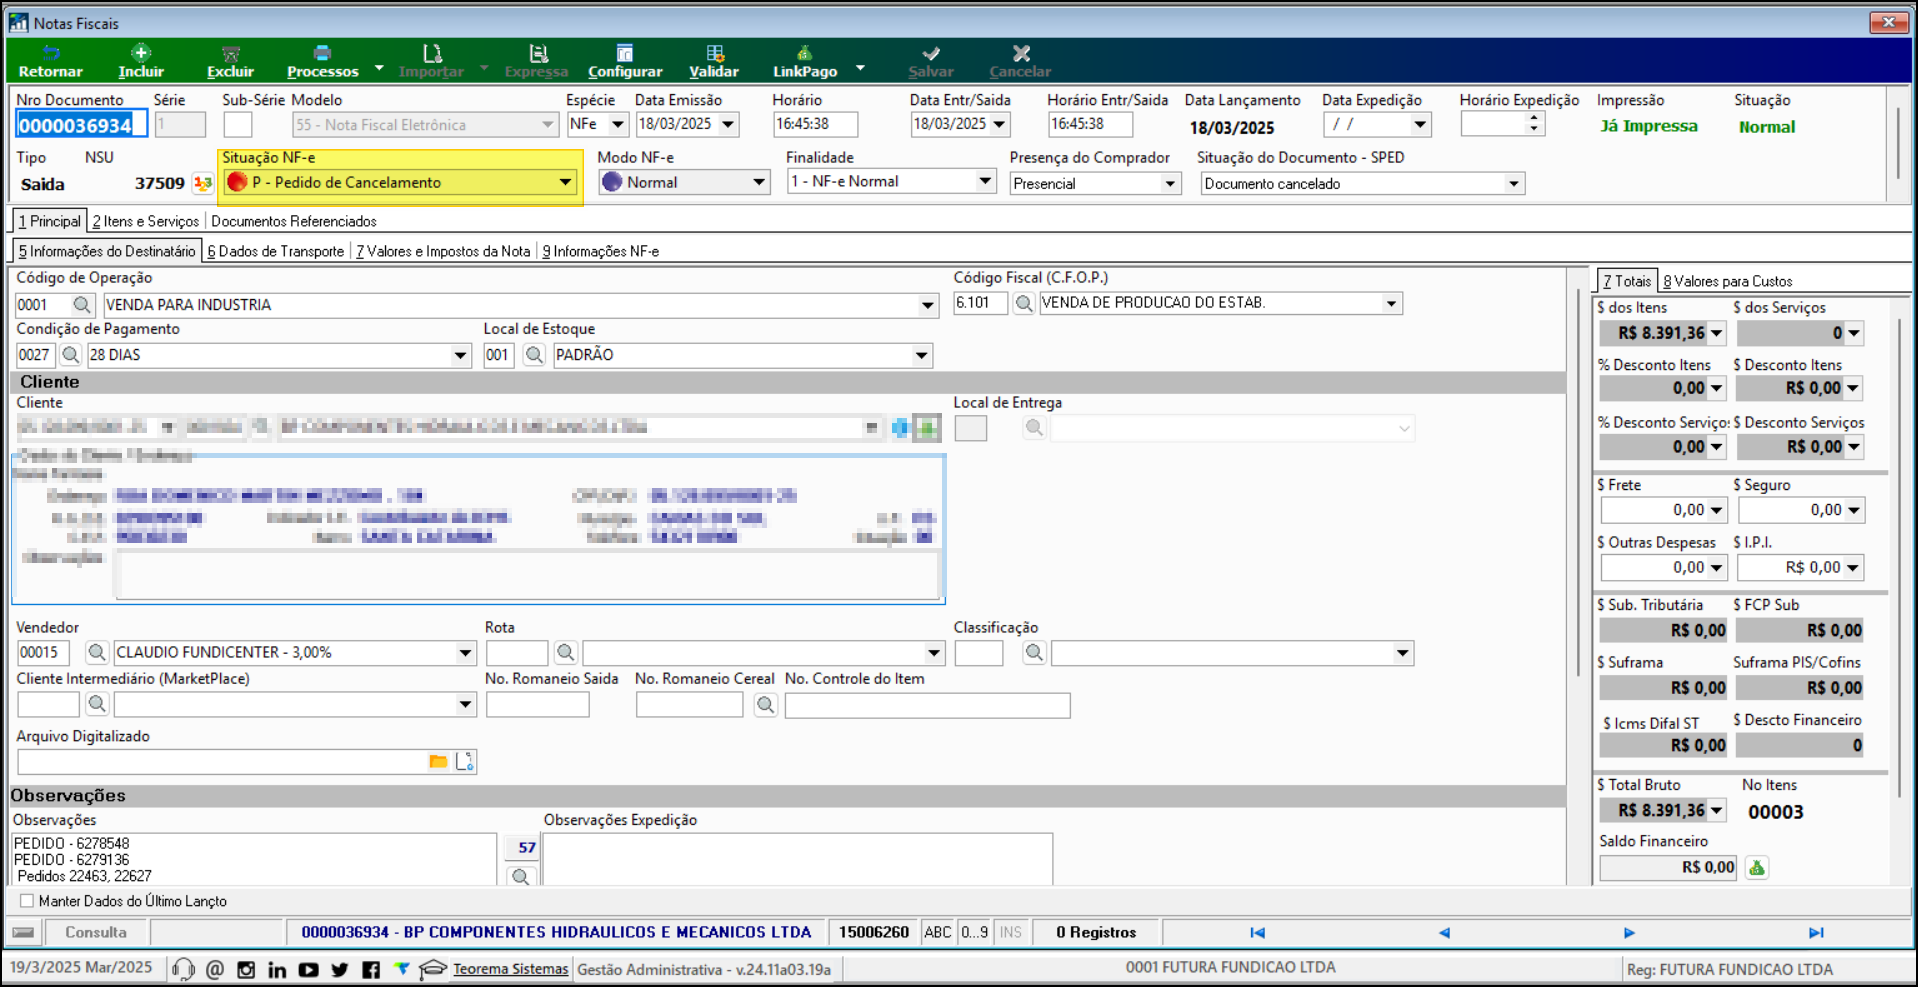Open the Finalidade dropdown

[x=985, y=181]
